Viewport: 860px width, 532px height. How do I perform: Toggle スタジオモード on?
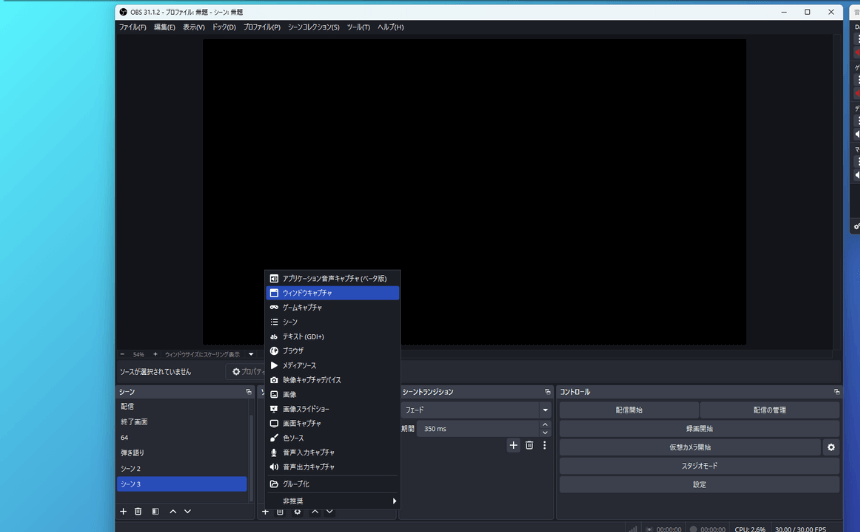pos(698,466)
